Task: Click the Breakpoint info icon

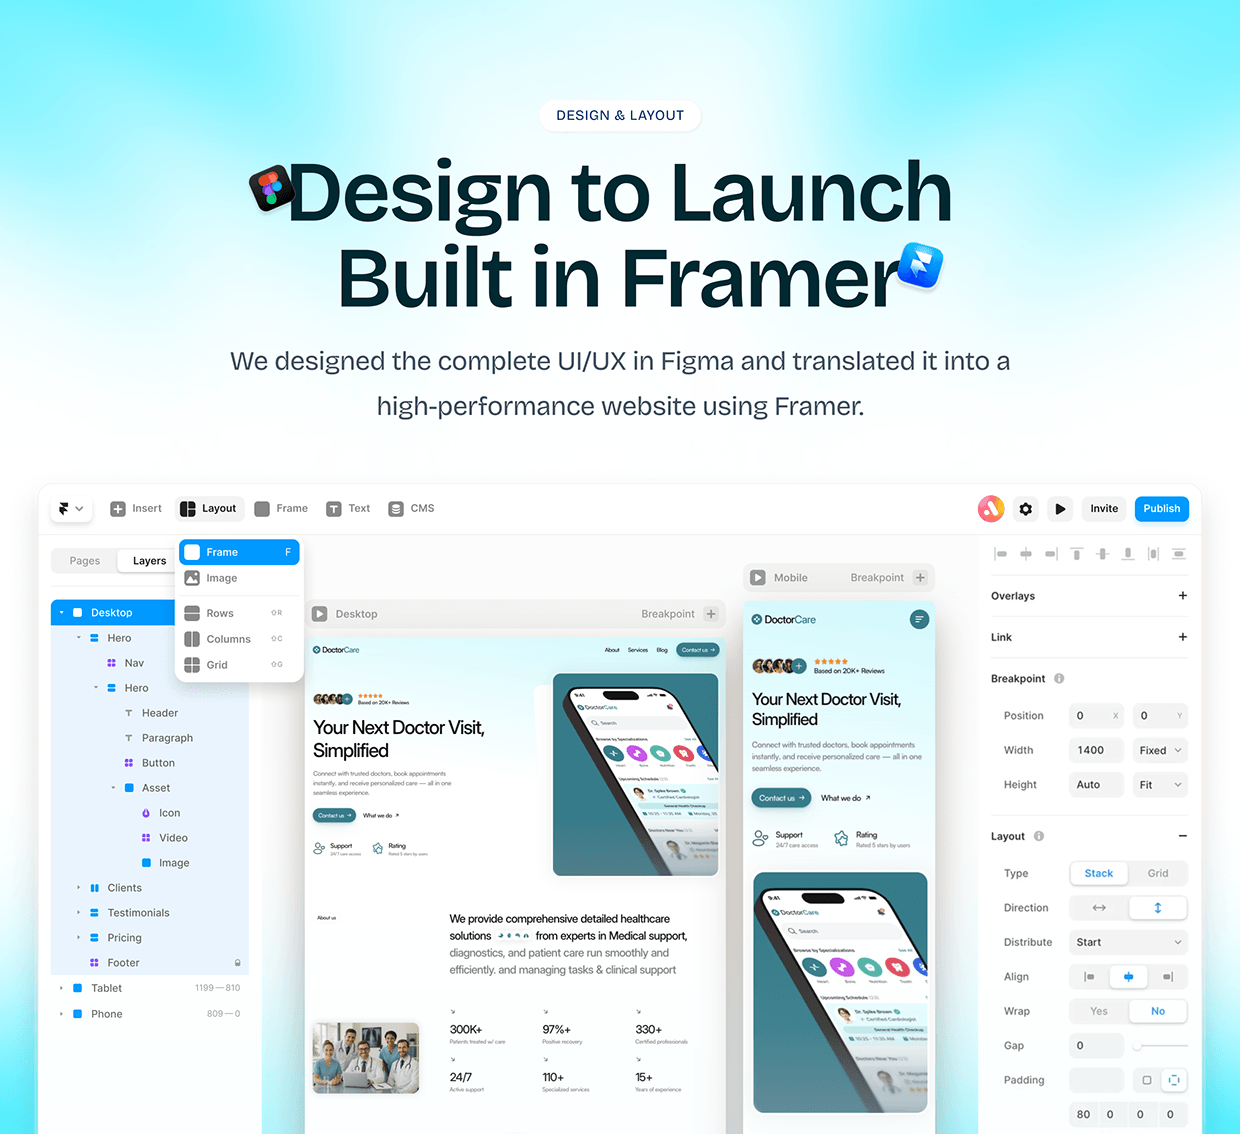Action: tap(1059, 679)
